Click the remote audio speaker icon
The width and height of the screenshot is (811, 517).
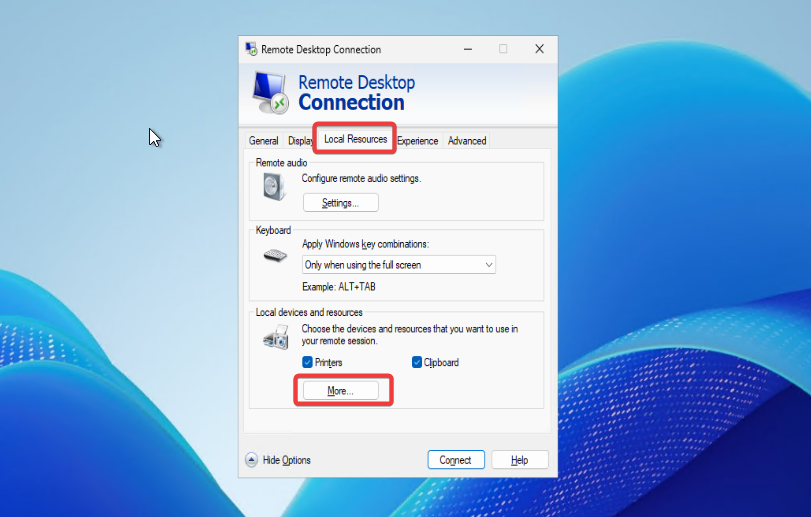[274, 186]
